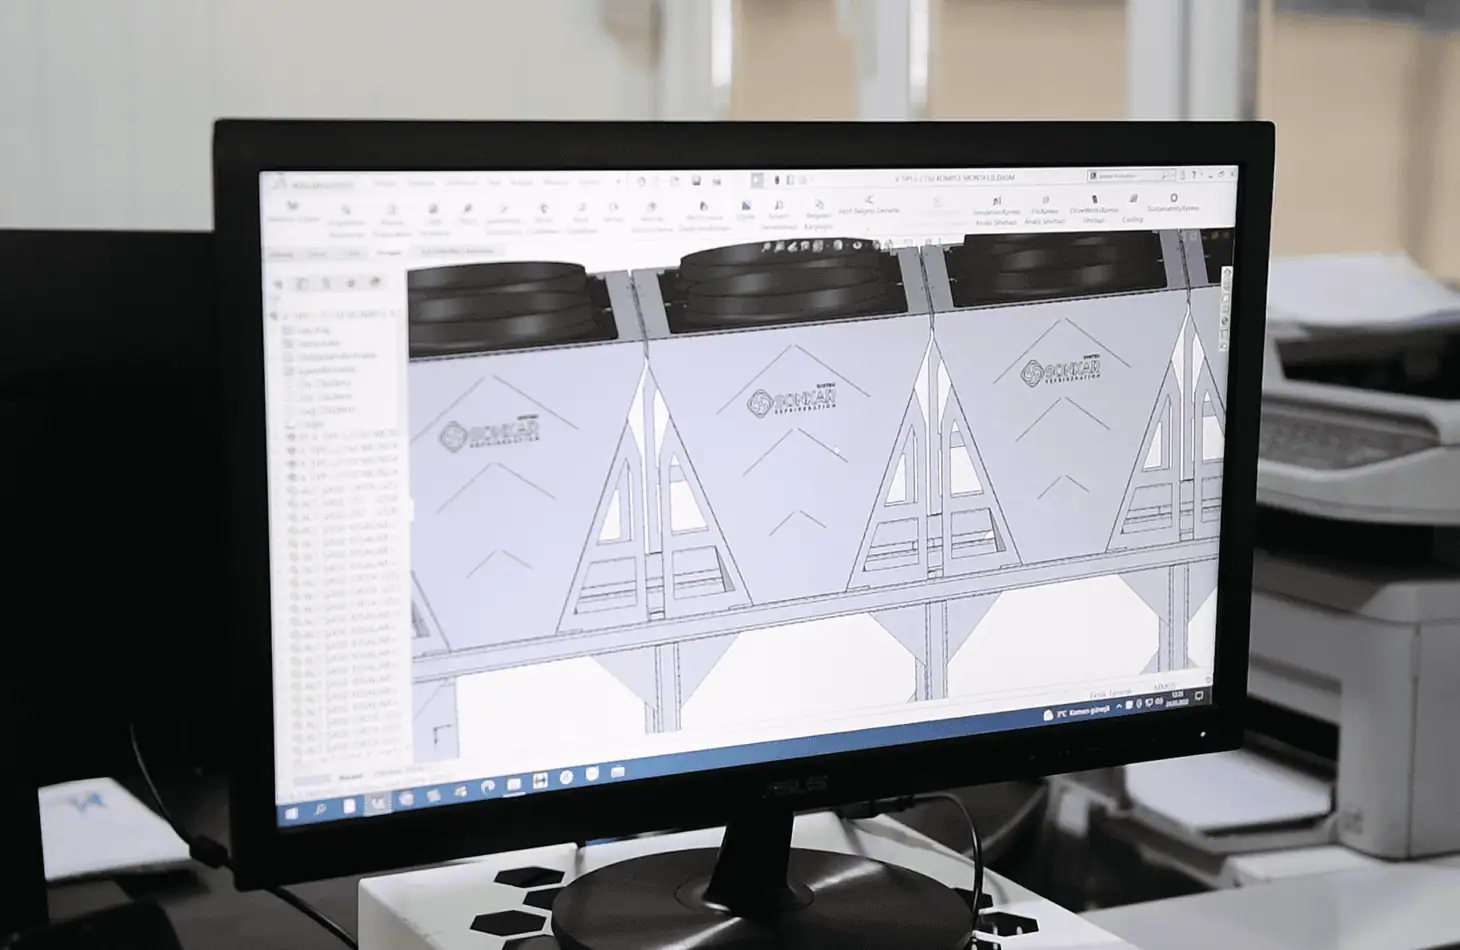This screenshot has height=950, width=1460.
Task: Open the Windows Start menu
Action: point(292,812)
